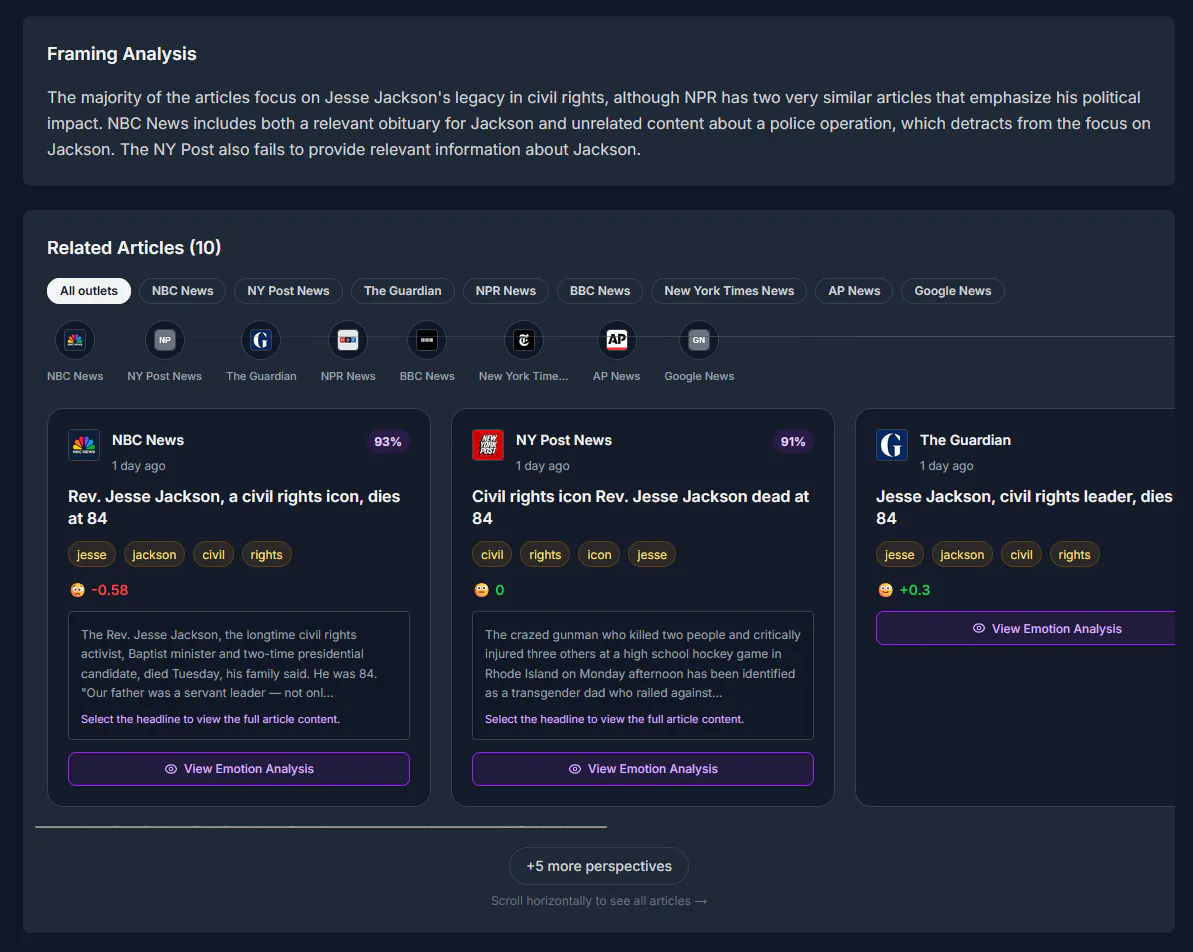Click 'Scroll horizontally to see all articles' text
The height and width of the screenshot is (952, 1193).
599,901
